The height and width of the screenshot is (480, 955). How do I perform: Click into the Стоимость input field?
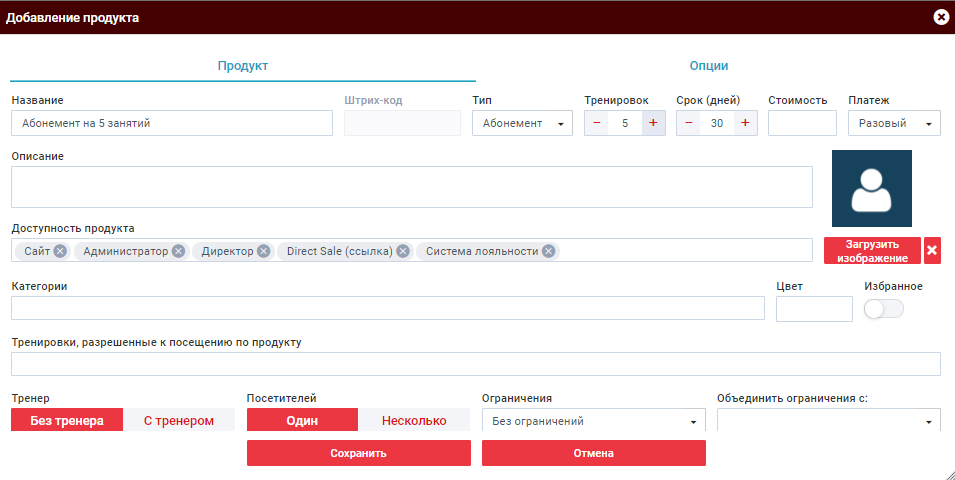point(802,123)
